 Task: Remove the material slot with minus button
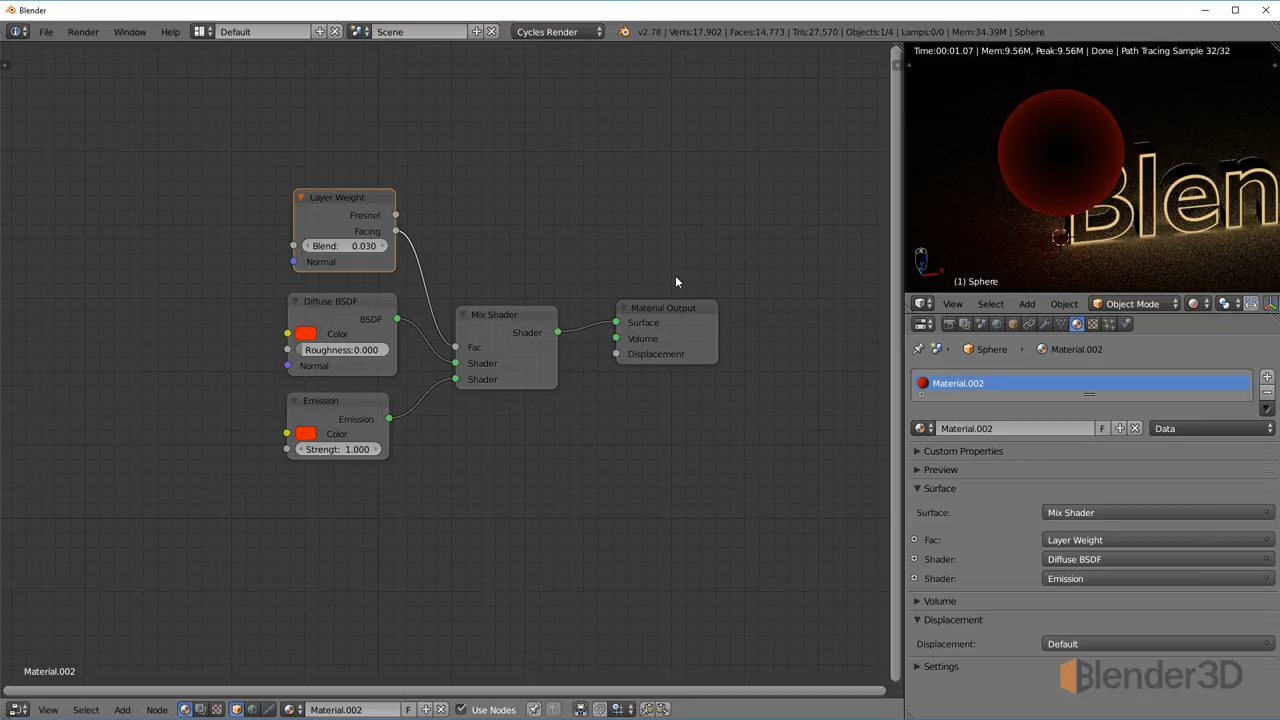coord(1267,392)
